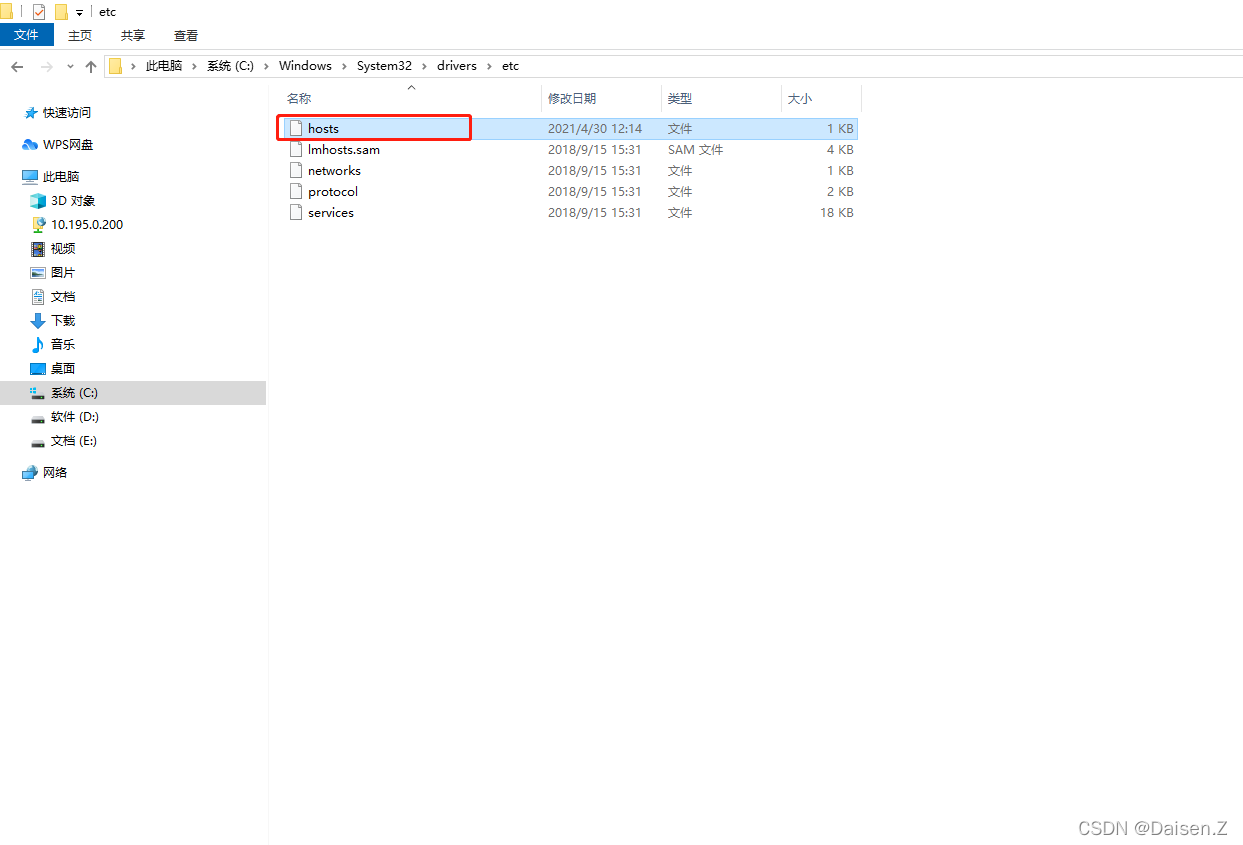1243x845 pixels.
Task: Click 图片 picture icon in sidebar
Action: click(38, 273)
